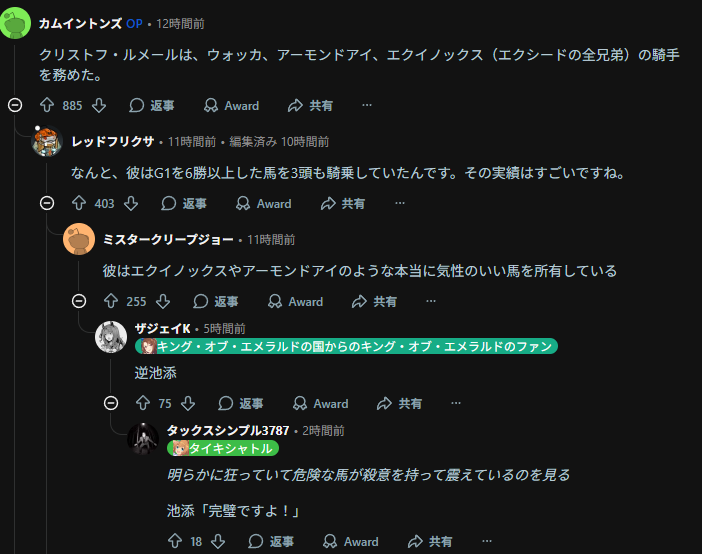Open カムイントンズ's user profile
702x554 pixels.
(80, 23)
